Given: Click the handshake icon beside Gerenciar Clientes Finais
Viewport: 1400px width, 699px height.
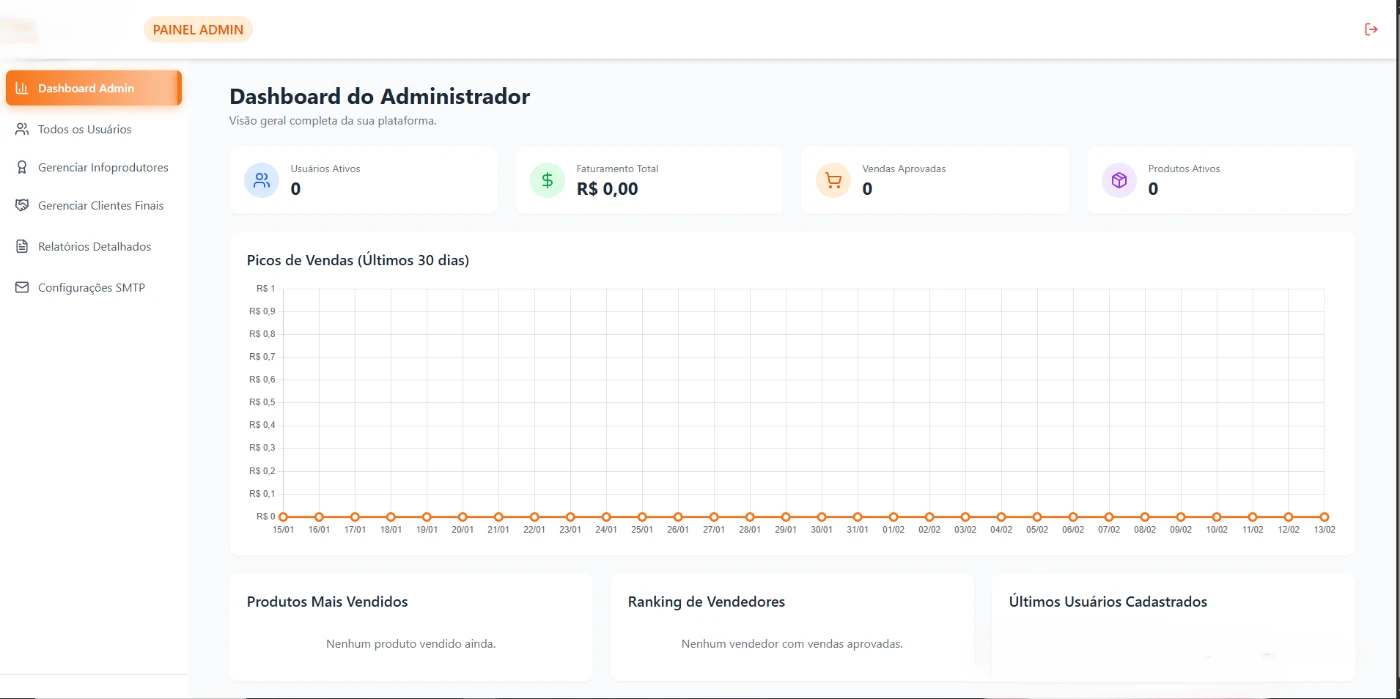Looking at the screenshot, I should click(x=22, y=206).
